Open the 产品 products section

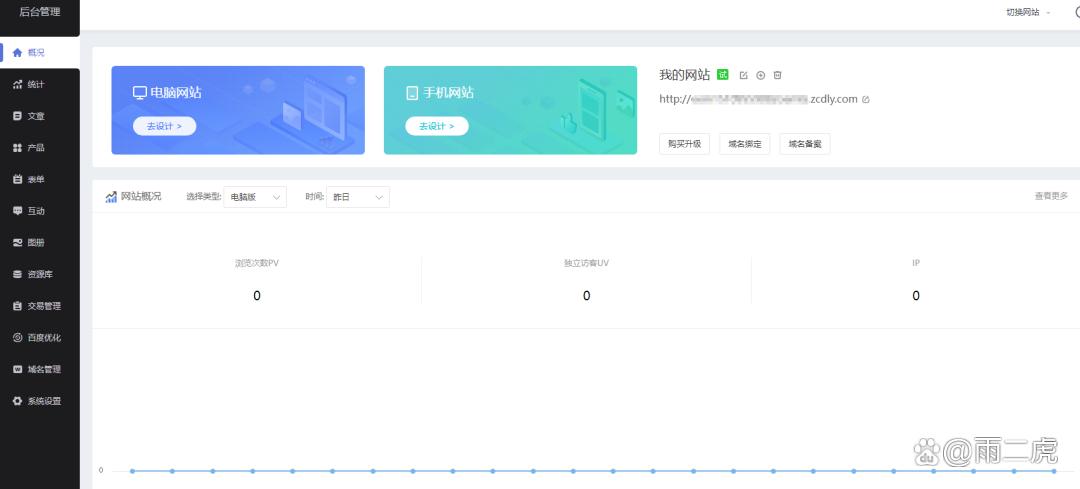[x=39, y=147]
